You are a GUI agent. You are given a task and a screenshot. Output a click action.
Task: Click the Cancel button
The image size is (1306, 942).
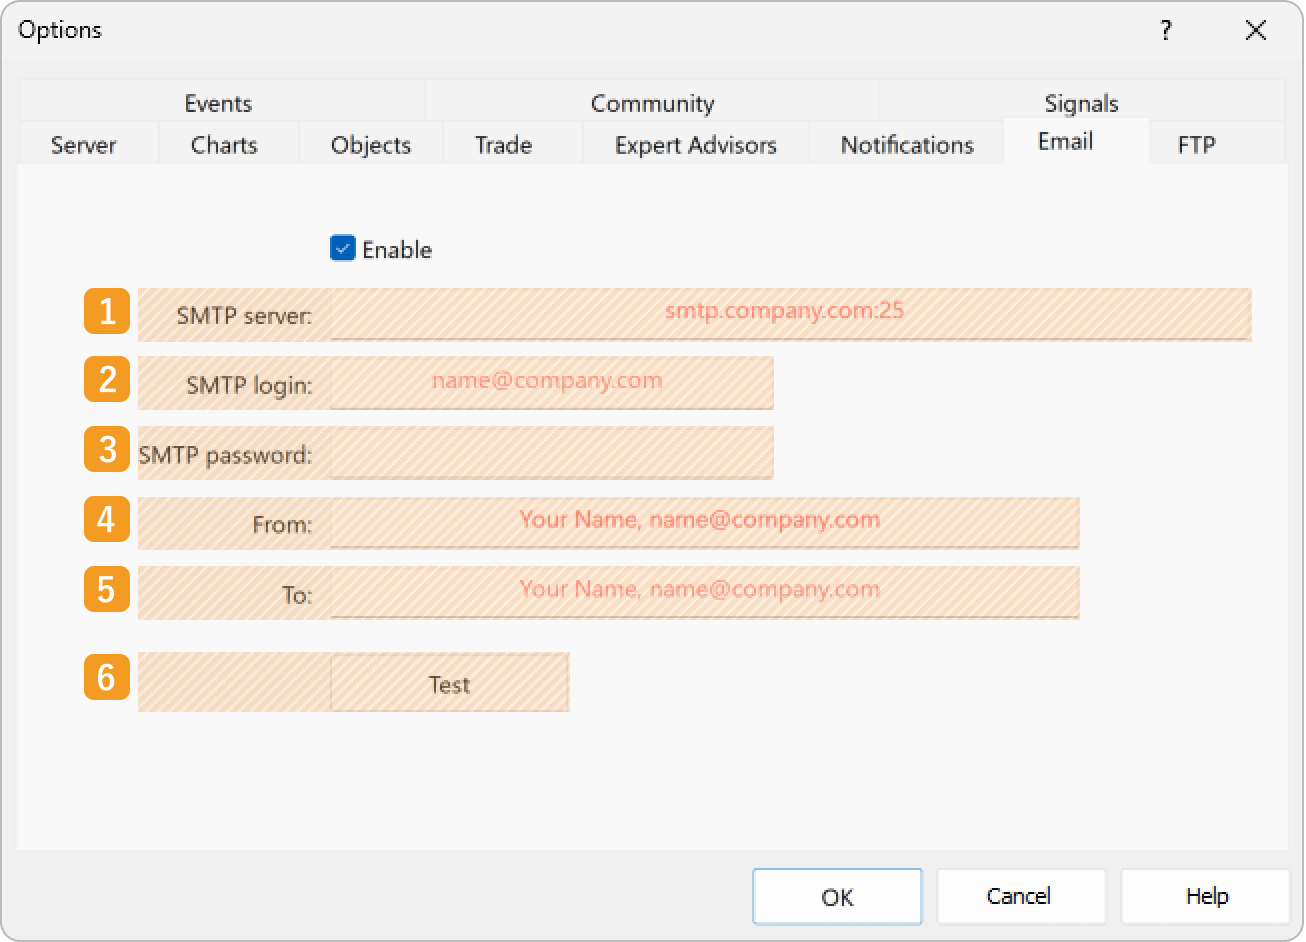[x=1020, y=896]
